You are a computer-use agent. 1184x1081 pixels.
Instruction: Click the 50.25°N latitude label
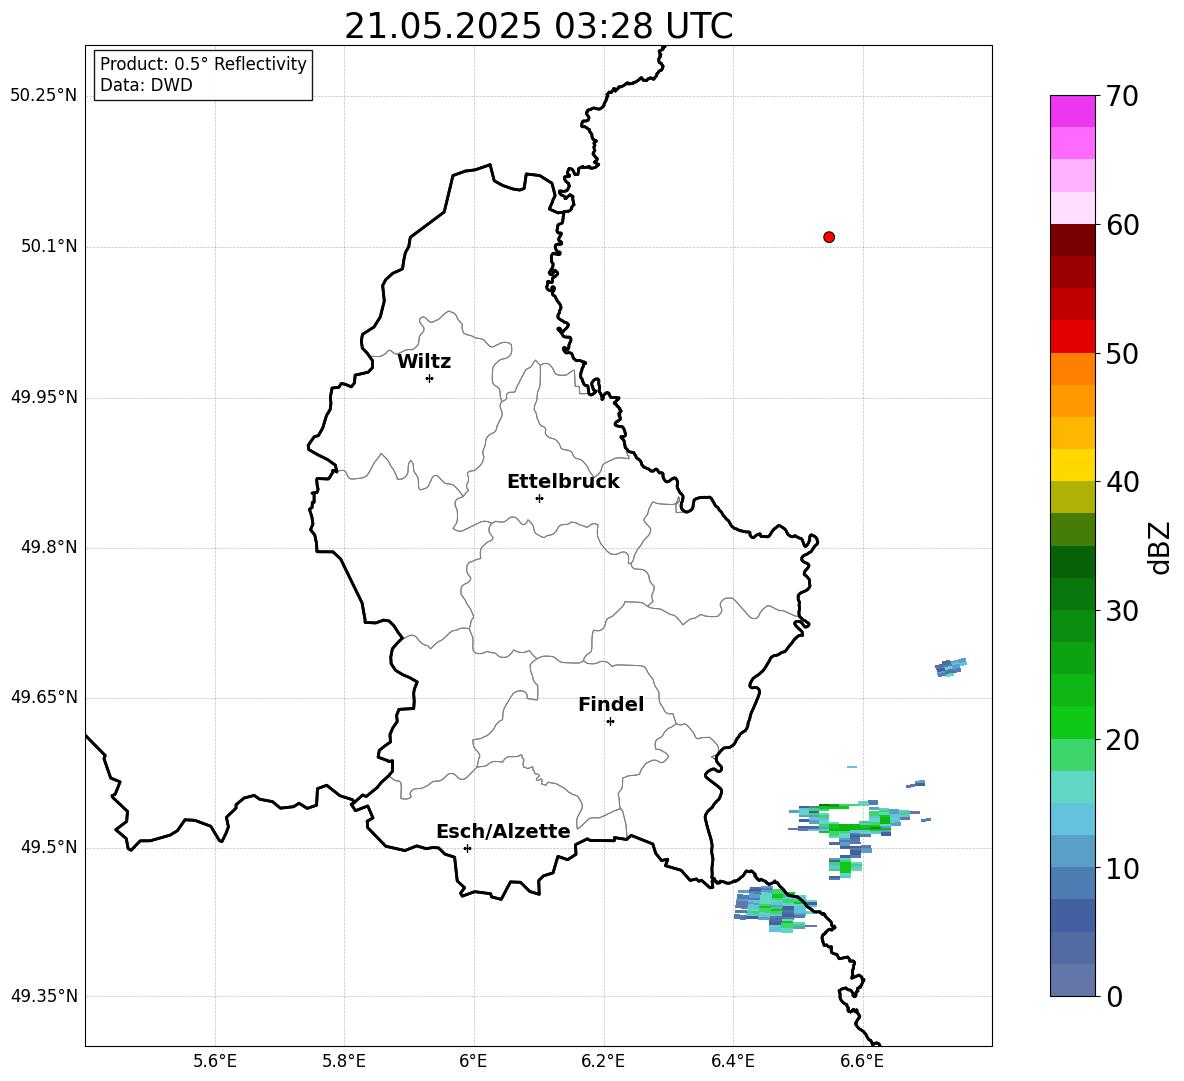pos(44,96)
